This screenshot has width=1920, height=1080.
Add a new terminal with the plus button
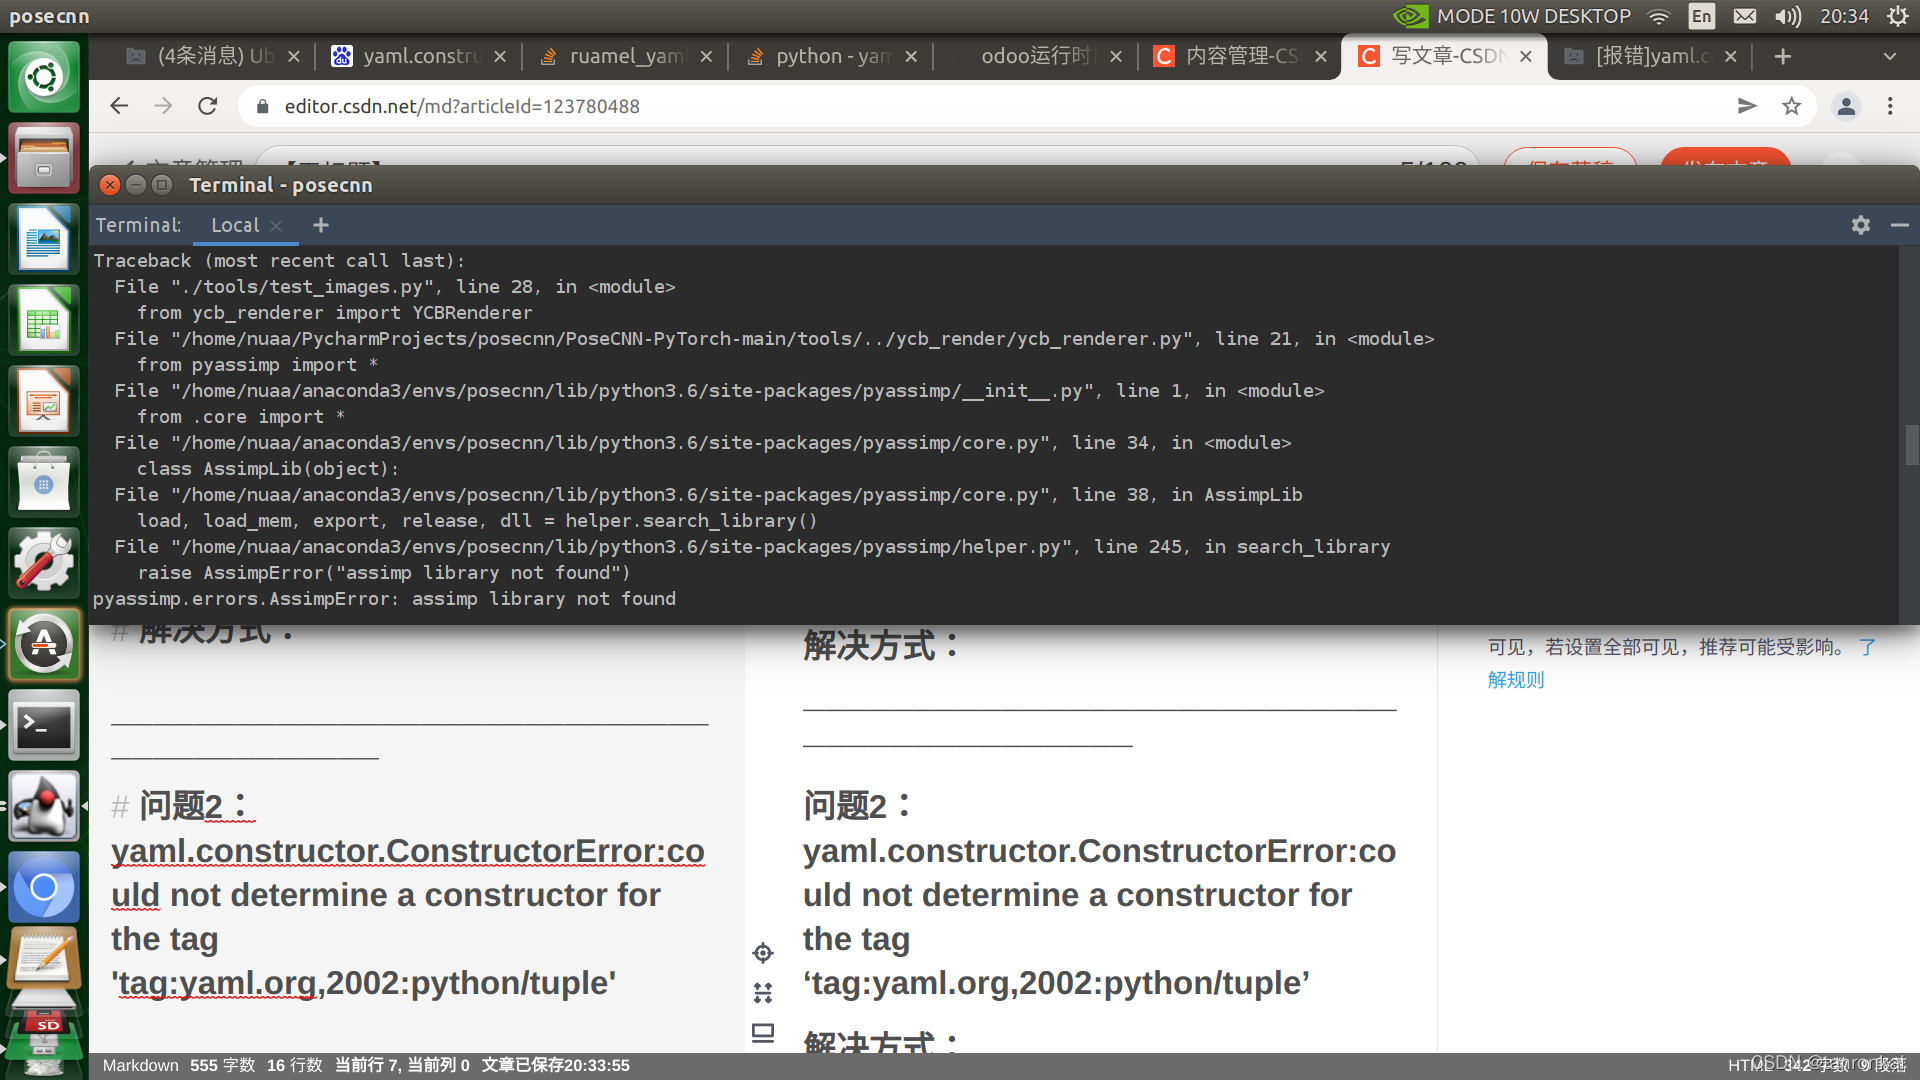(x=320, y=225)
